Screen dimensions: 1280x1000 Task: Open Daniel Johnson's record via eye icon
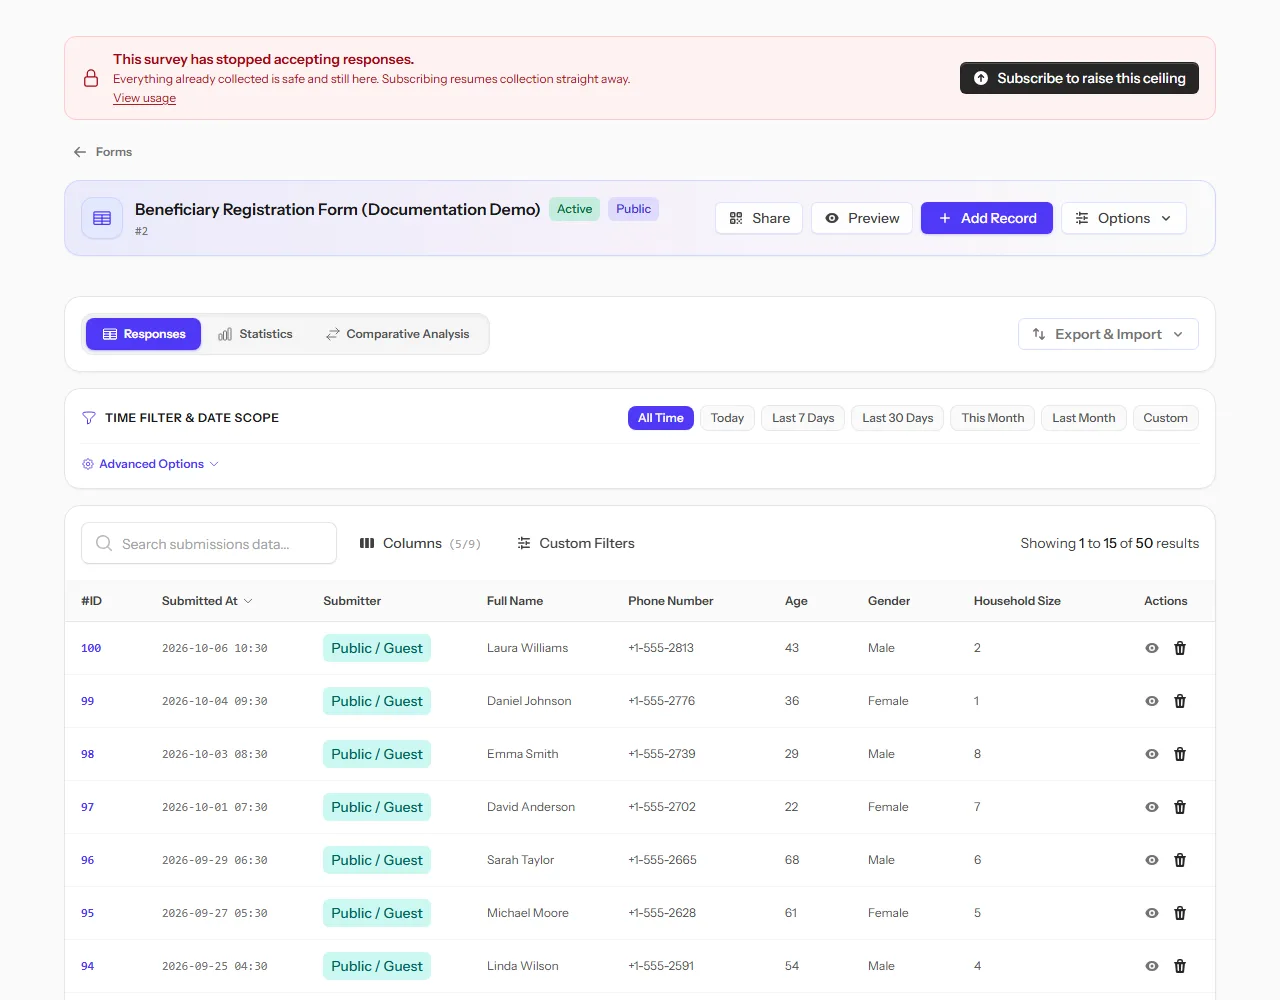coord(1152,701)
